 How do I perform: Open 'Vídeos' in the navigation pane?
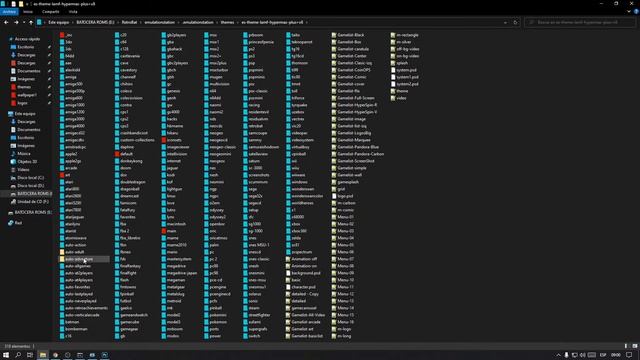[23, 170]
